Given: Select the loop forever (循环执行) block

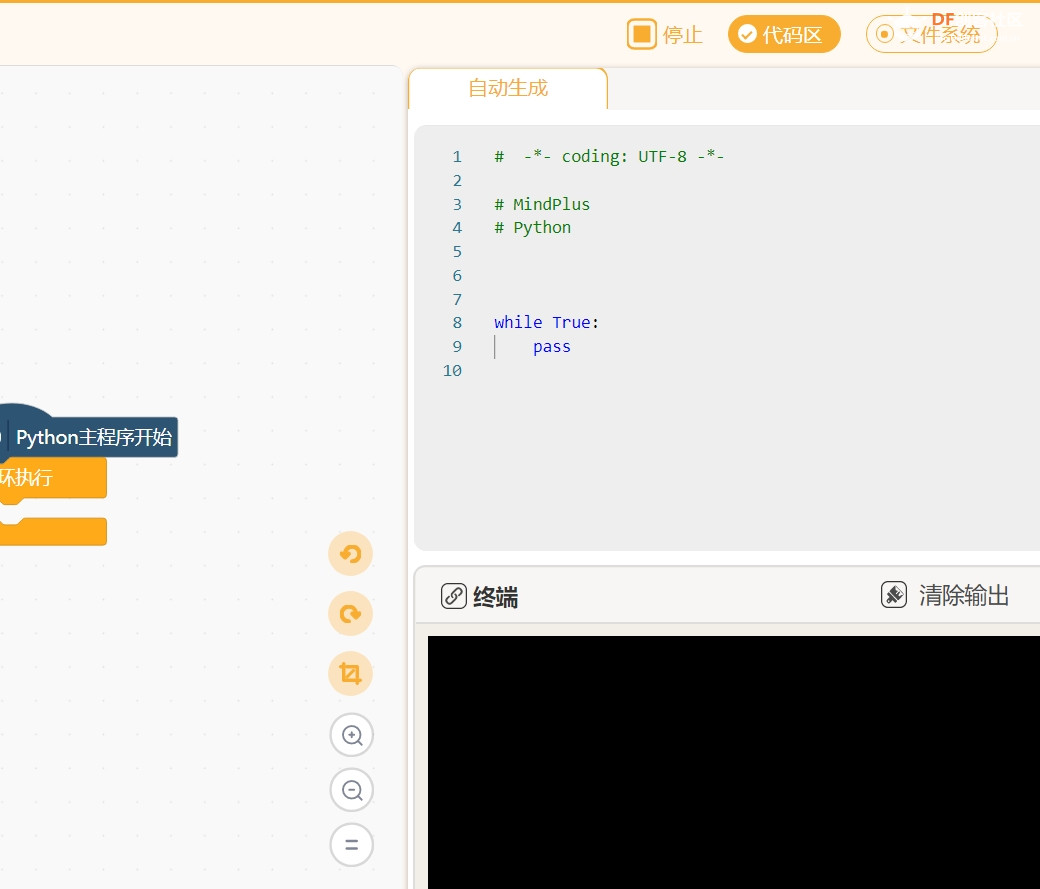Looking at the screenshot, I should click(x=53, y=478).
